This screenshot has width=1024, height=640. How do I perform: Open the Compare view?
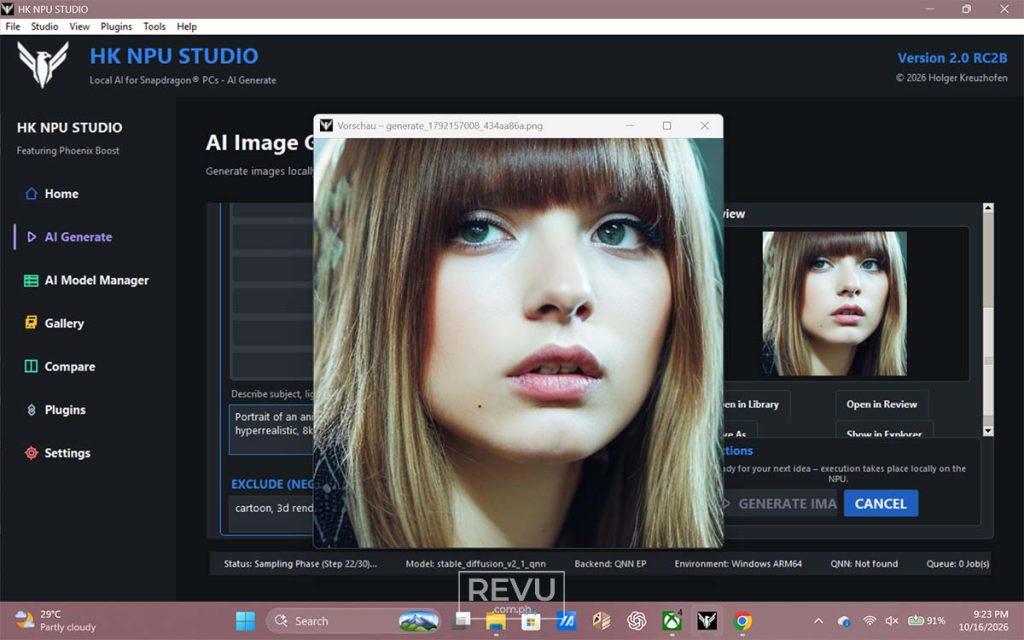point(60,366)
